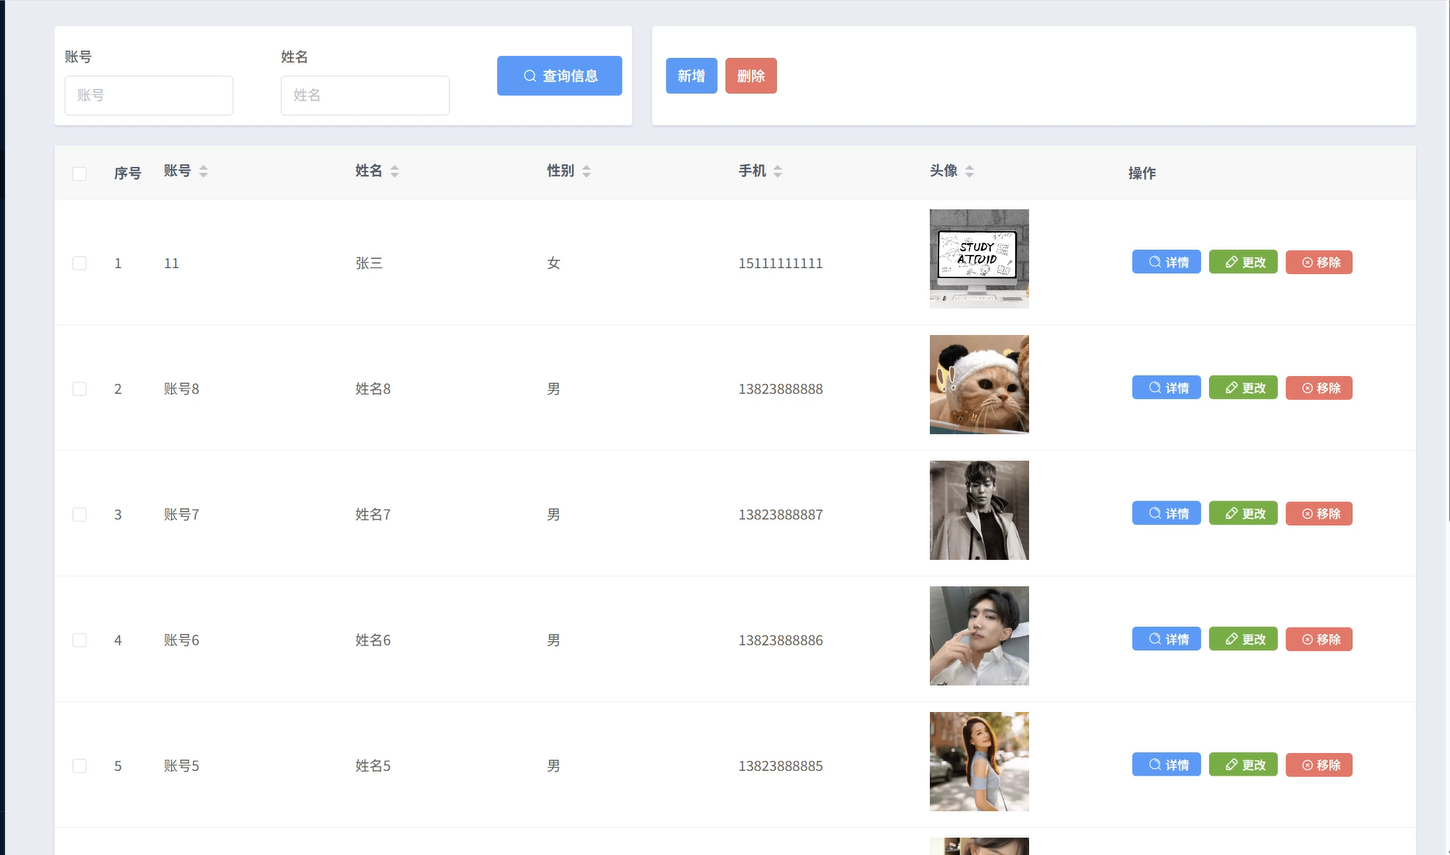The height and width of the screenshot is (855, 1450).
Task: Open 详情 for 账号6
Action: (x=1167, y=639)
